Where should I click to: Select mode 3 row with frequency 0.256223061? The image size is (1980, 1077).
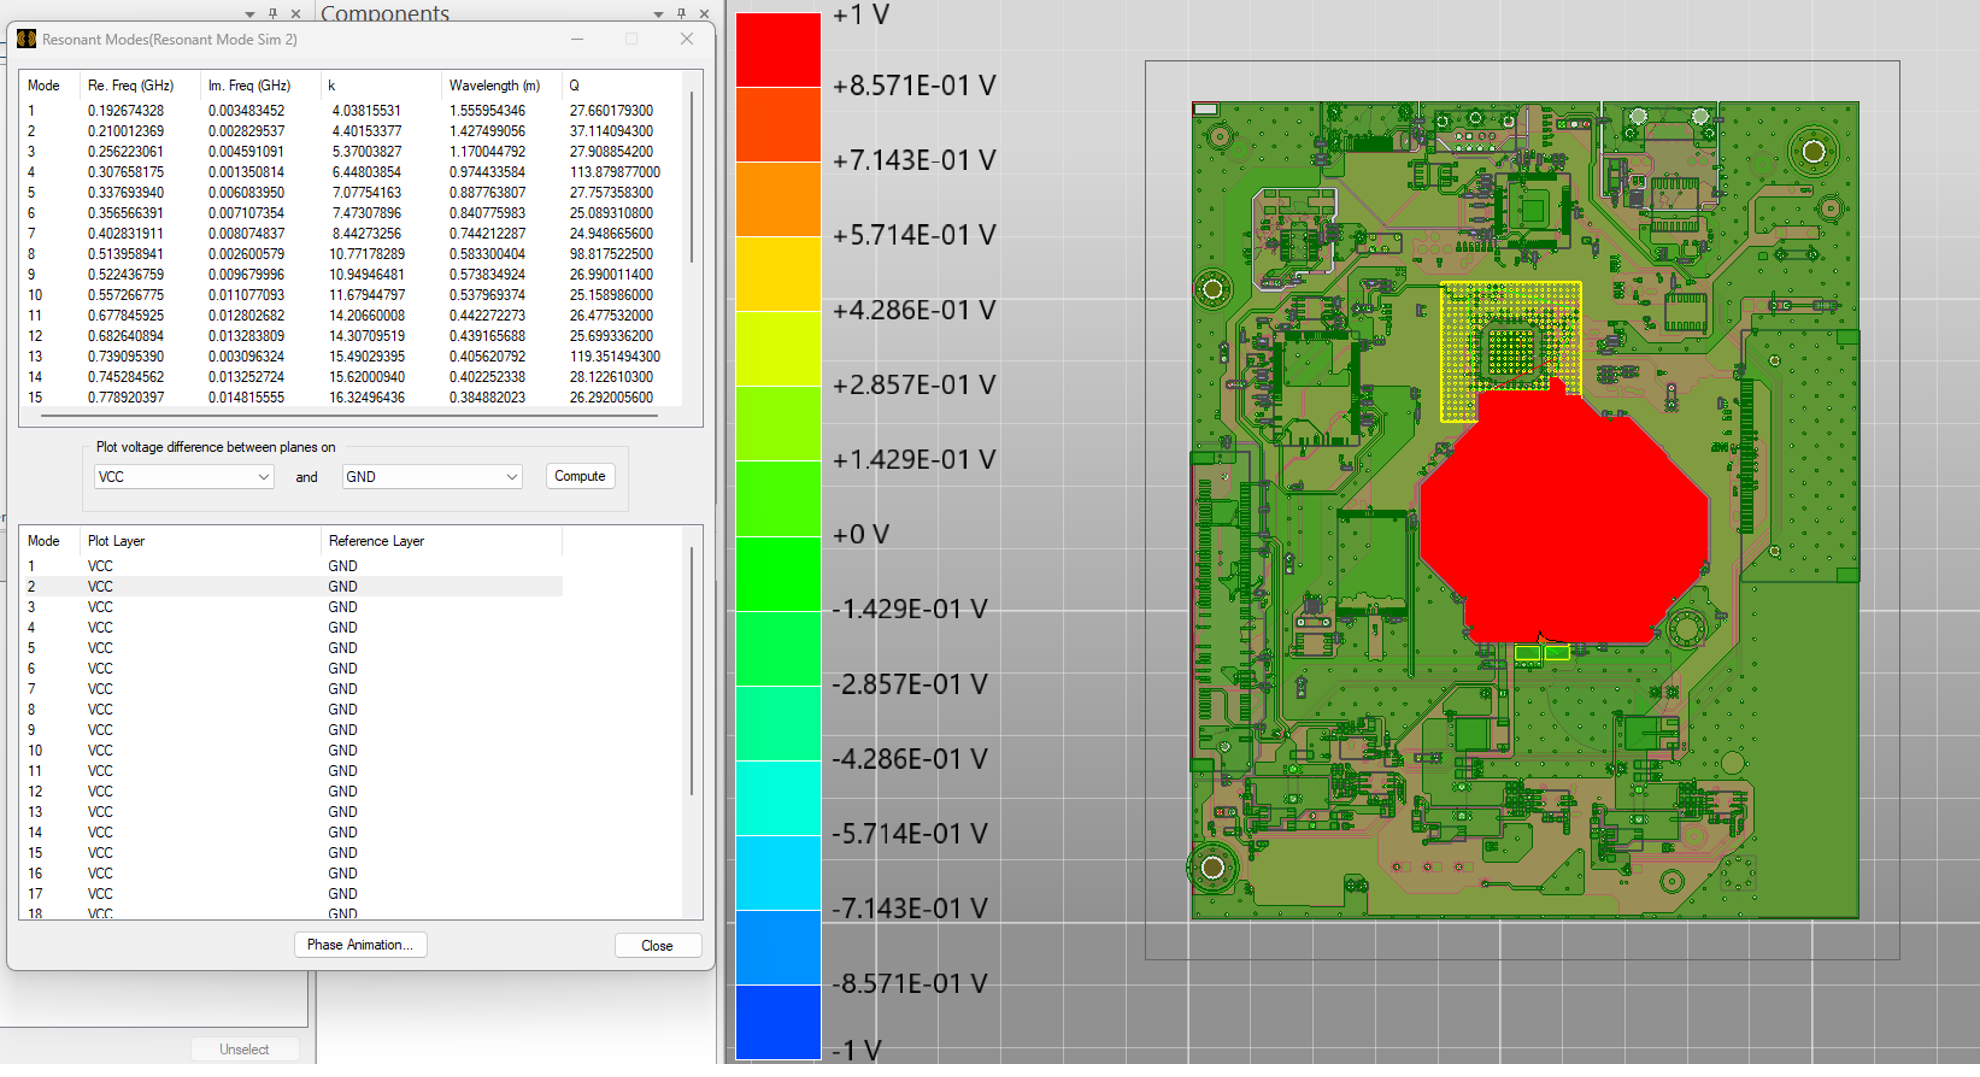point(353,152)
